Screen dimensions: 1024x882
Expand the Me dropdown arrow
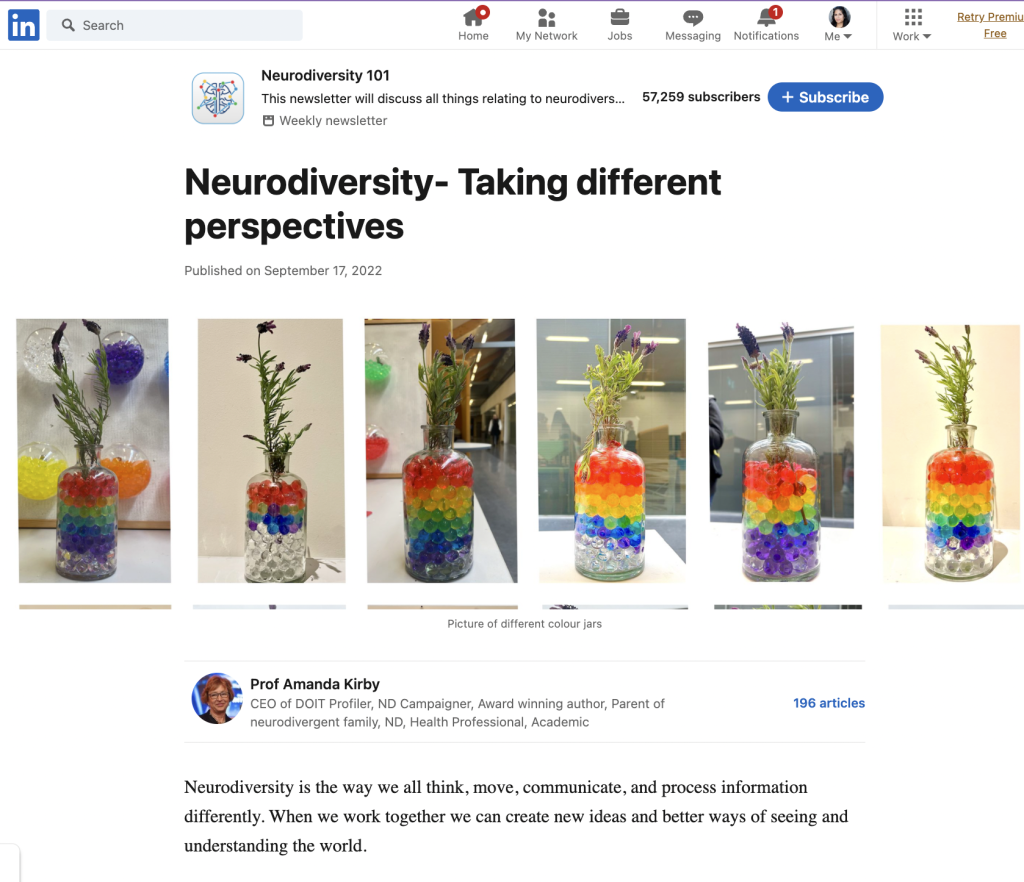pos(848,37)
